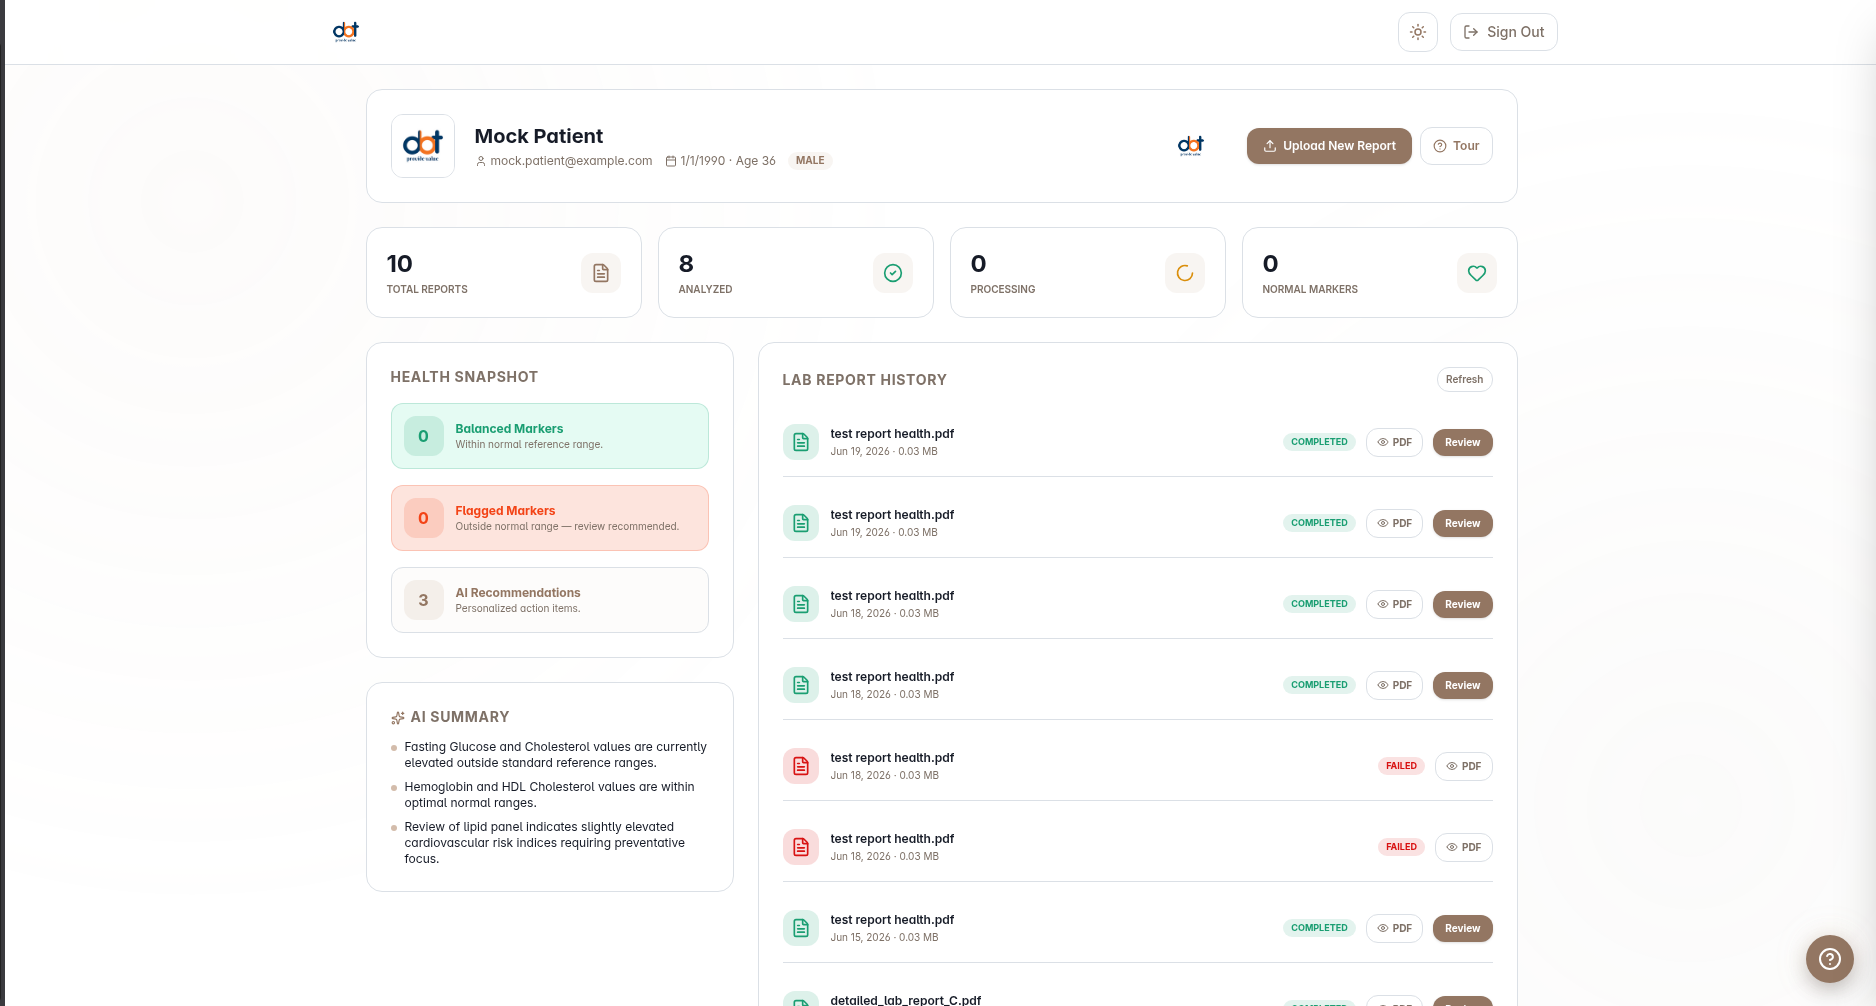Click the small dot logo beside Upload button

pyautogui.click(x=1191, y=146)
